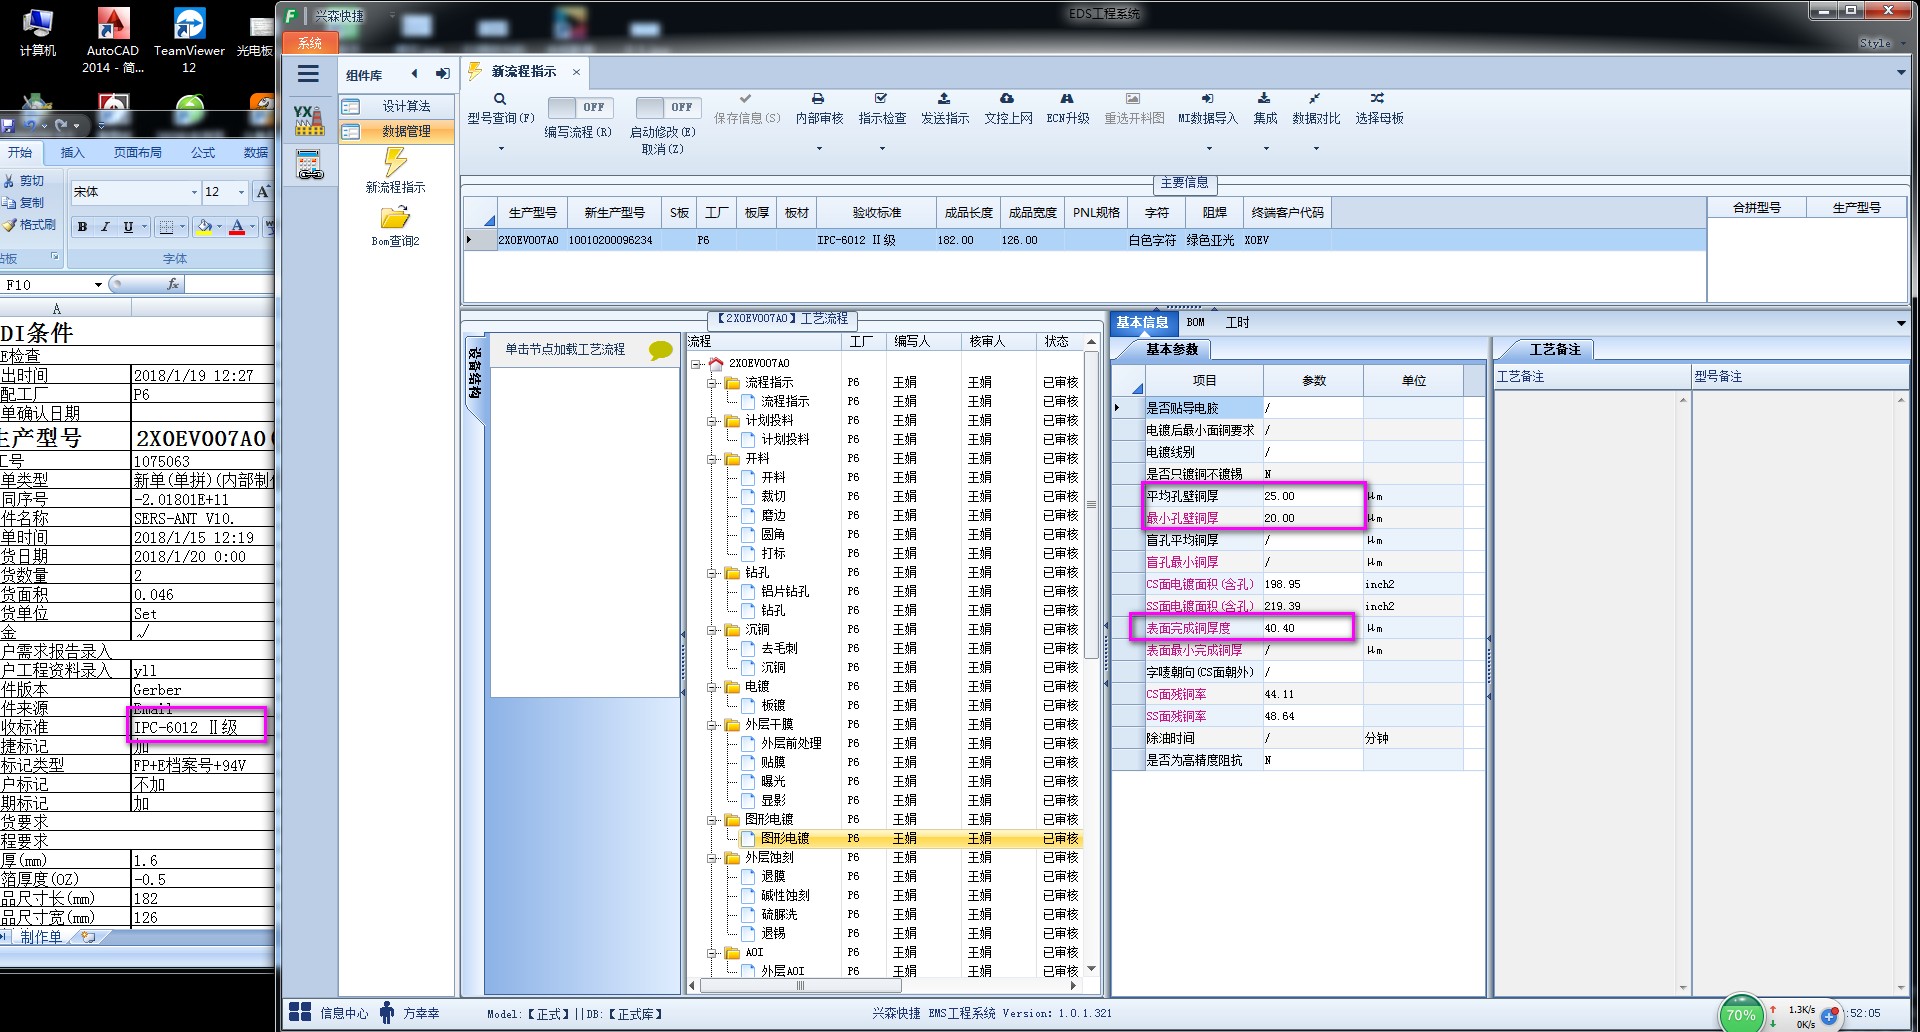Click the red font color button in Excel
The height and width of the screenshot is (1032, 1920).
[x=237, y=227]
